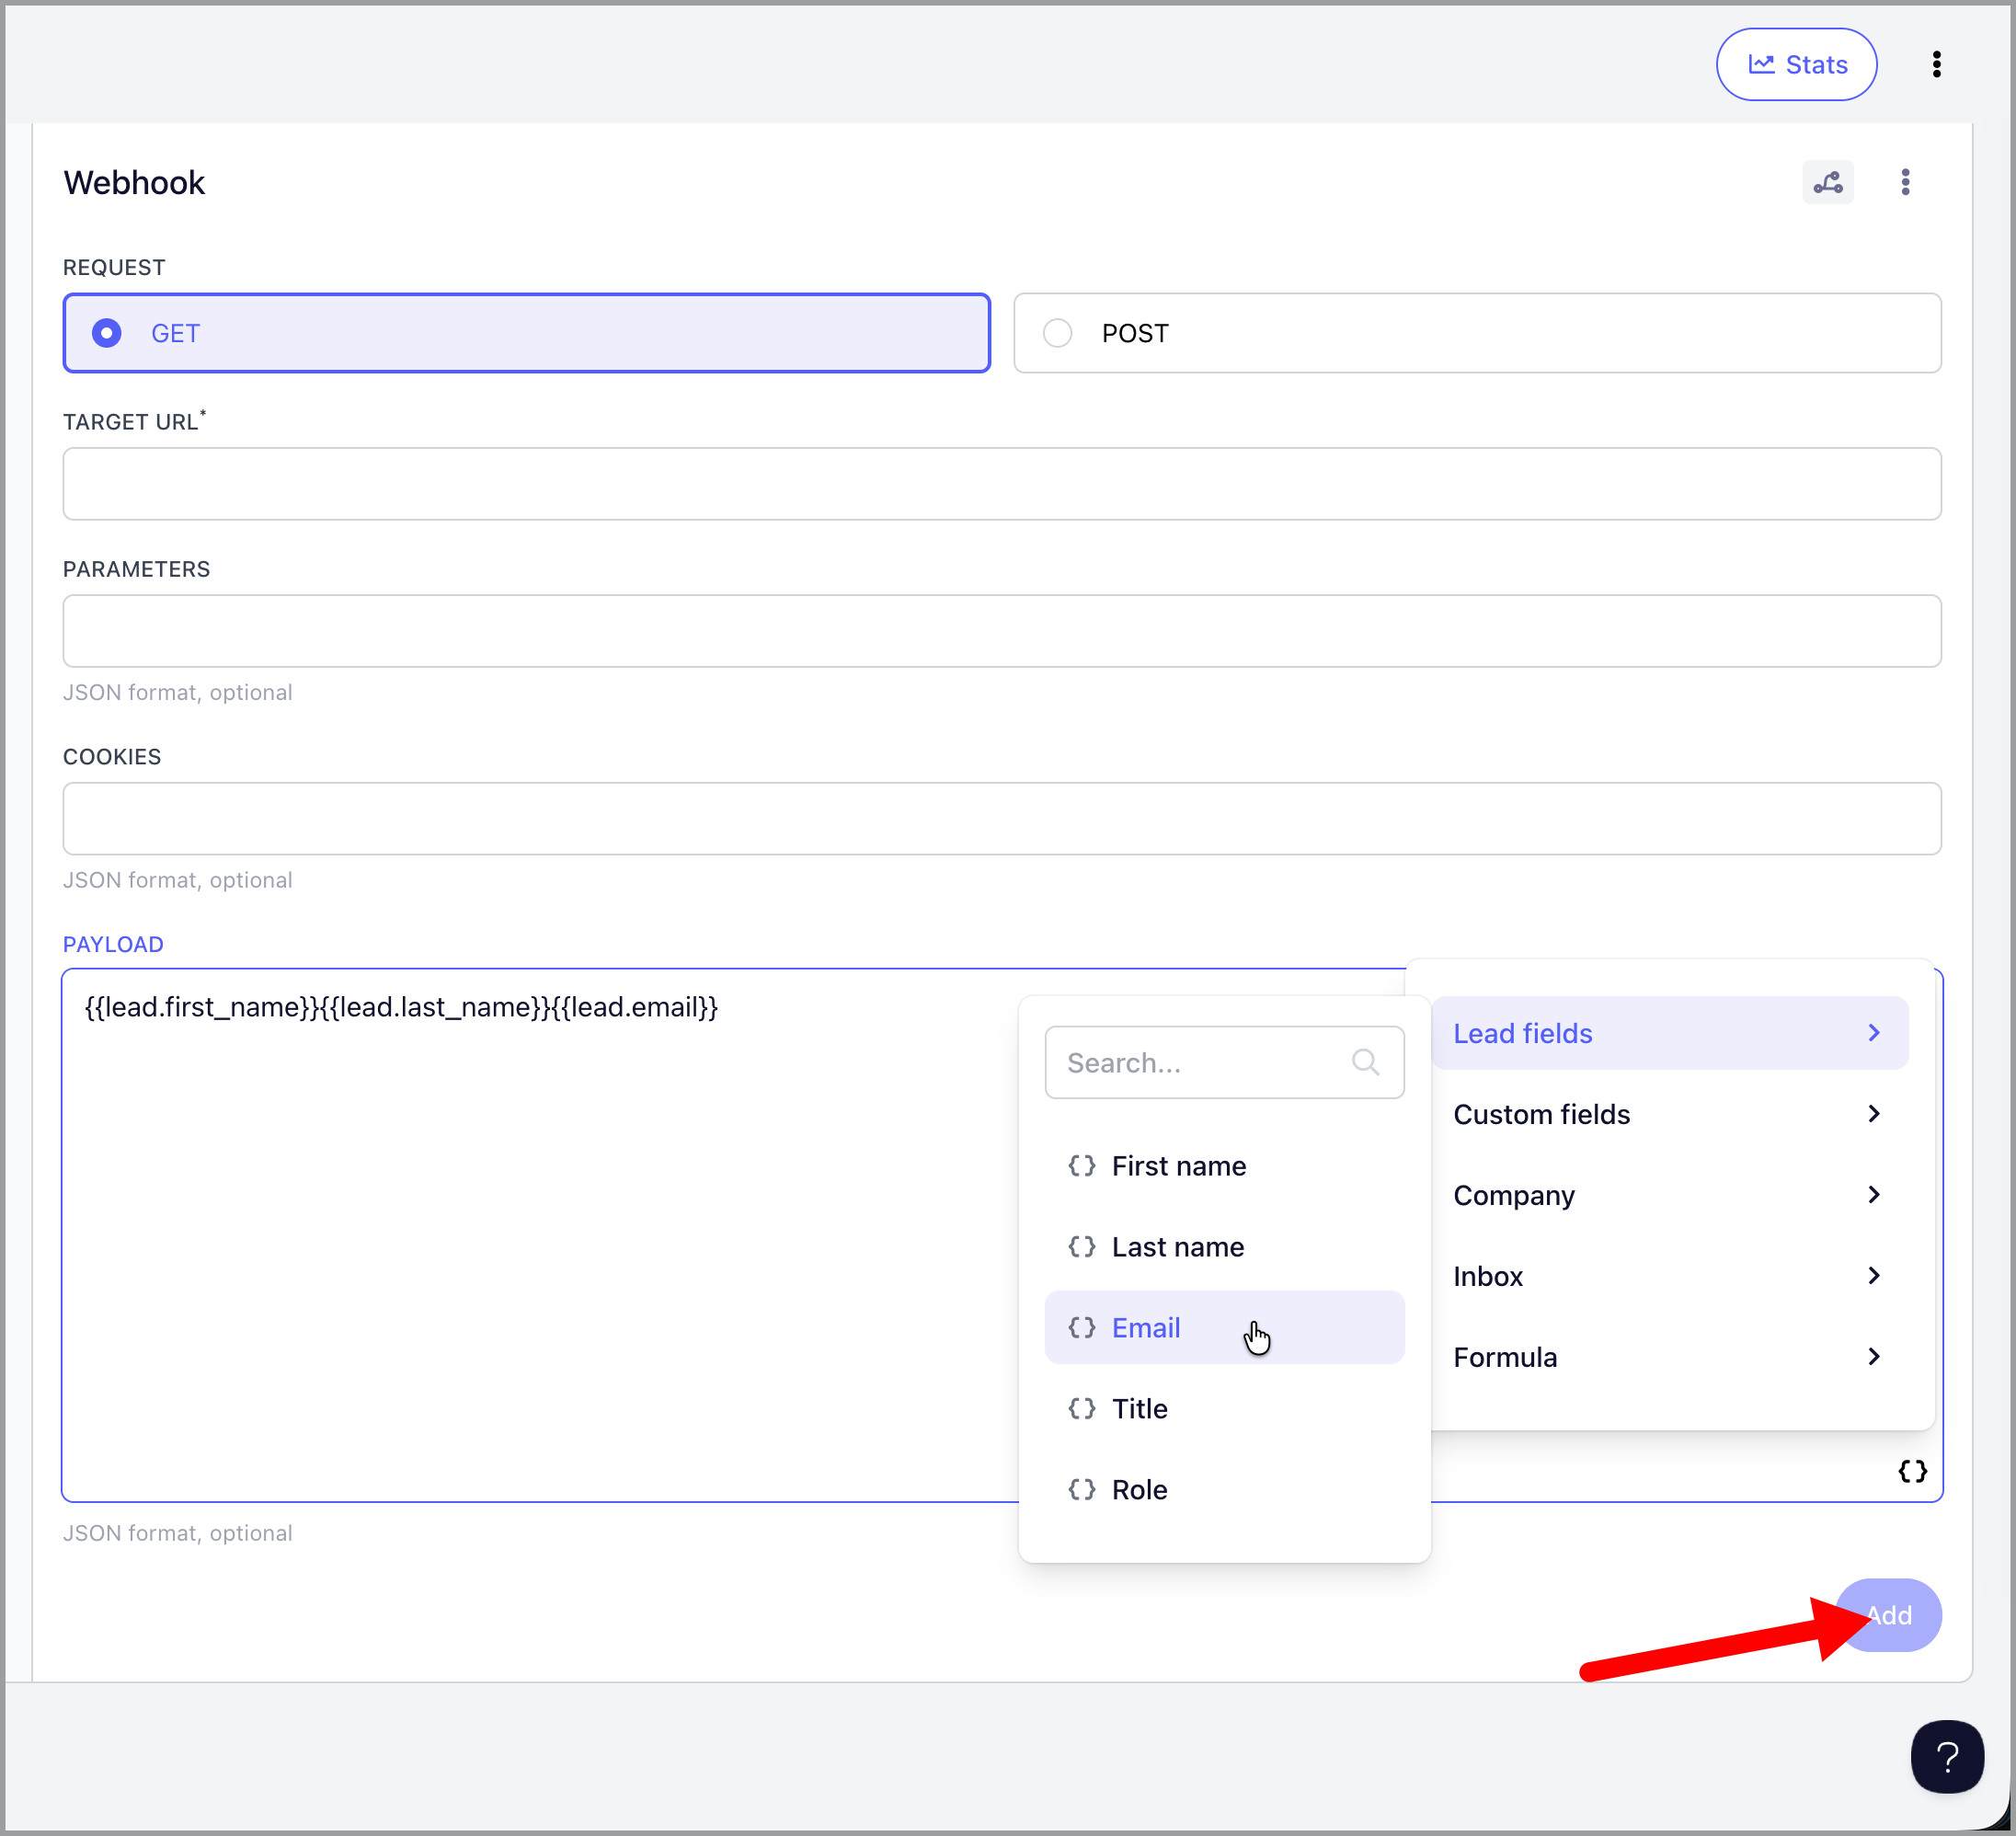Click the PAYLOAD label
This screenshot has width=2016, height=1836.
coord(113,944)
